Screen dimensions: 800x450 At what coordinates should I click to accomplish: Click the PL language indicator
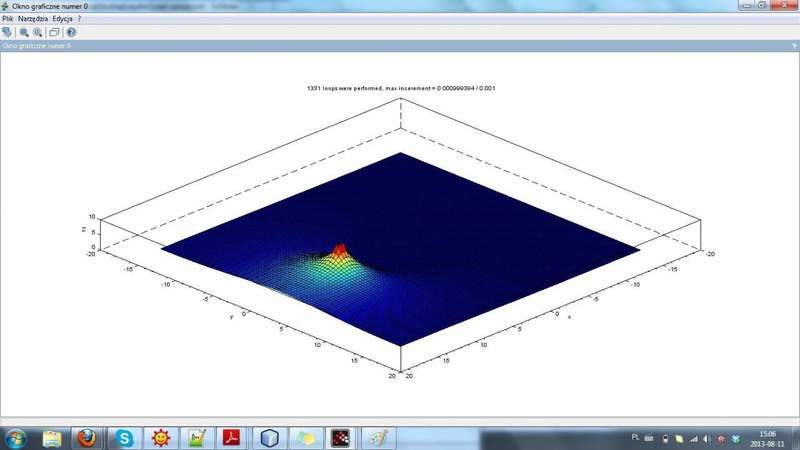636,437
